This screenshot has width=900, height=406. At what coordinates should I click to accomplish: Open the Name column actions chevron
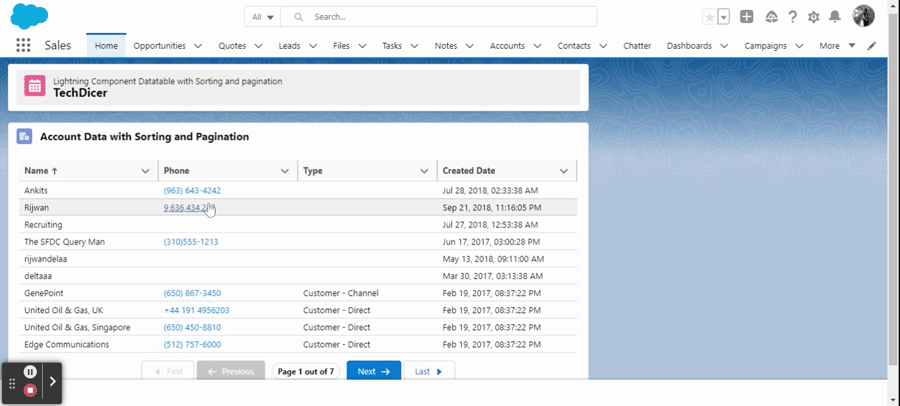coord(145,171)
